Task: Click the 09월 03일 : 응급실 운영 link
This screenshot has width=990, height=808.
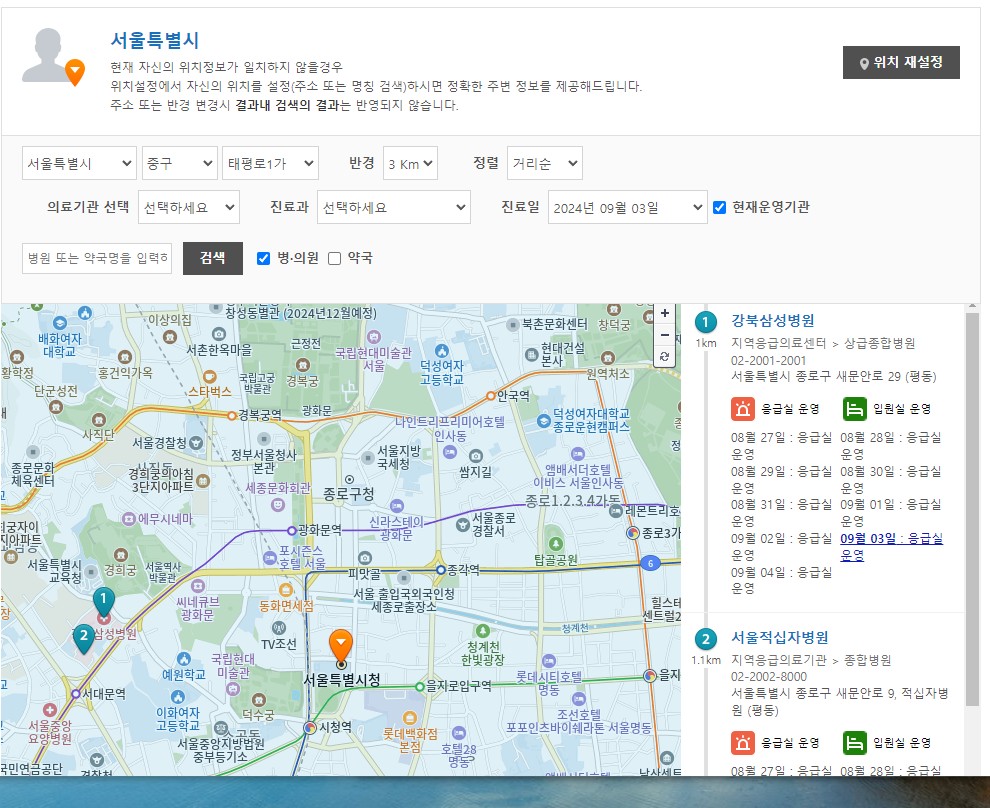Action: (892, 547)
